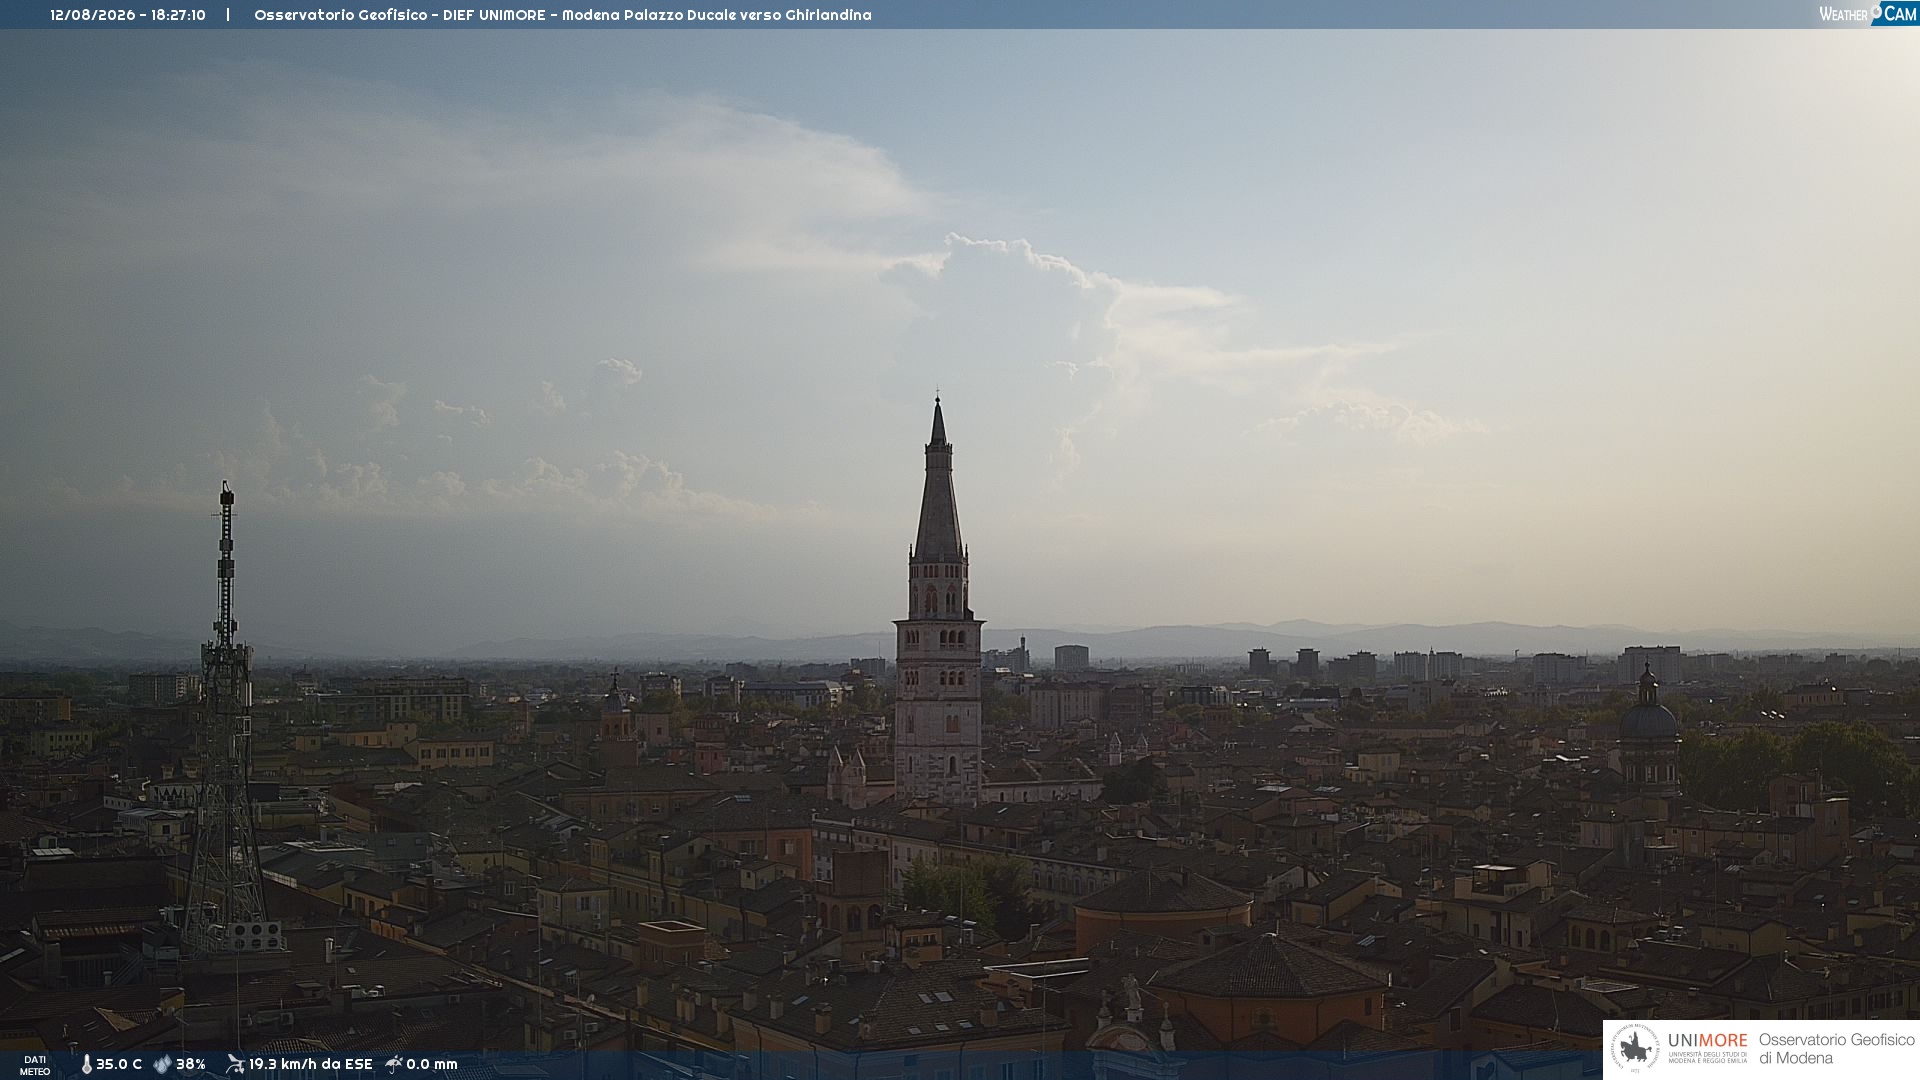The width and height of the screenshot is (1920, 1080).
Task: Click the rain umbrella icon
Action: (394, 1064)
